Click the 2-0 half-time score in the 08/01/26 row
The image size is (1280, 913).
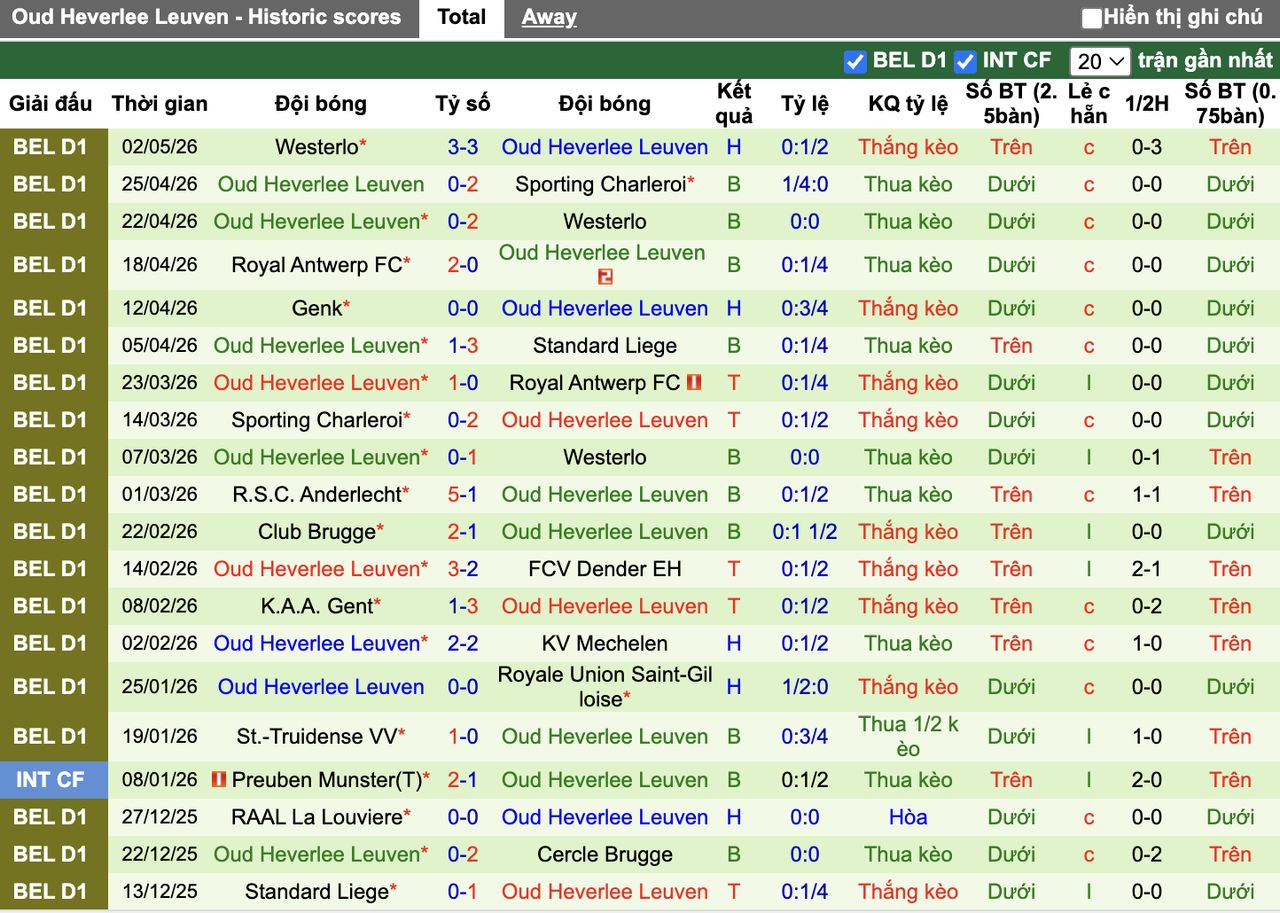[1146, 780]
